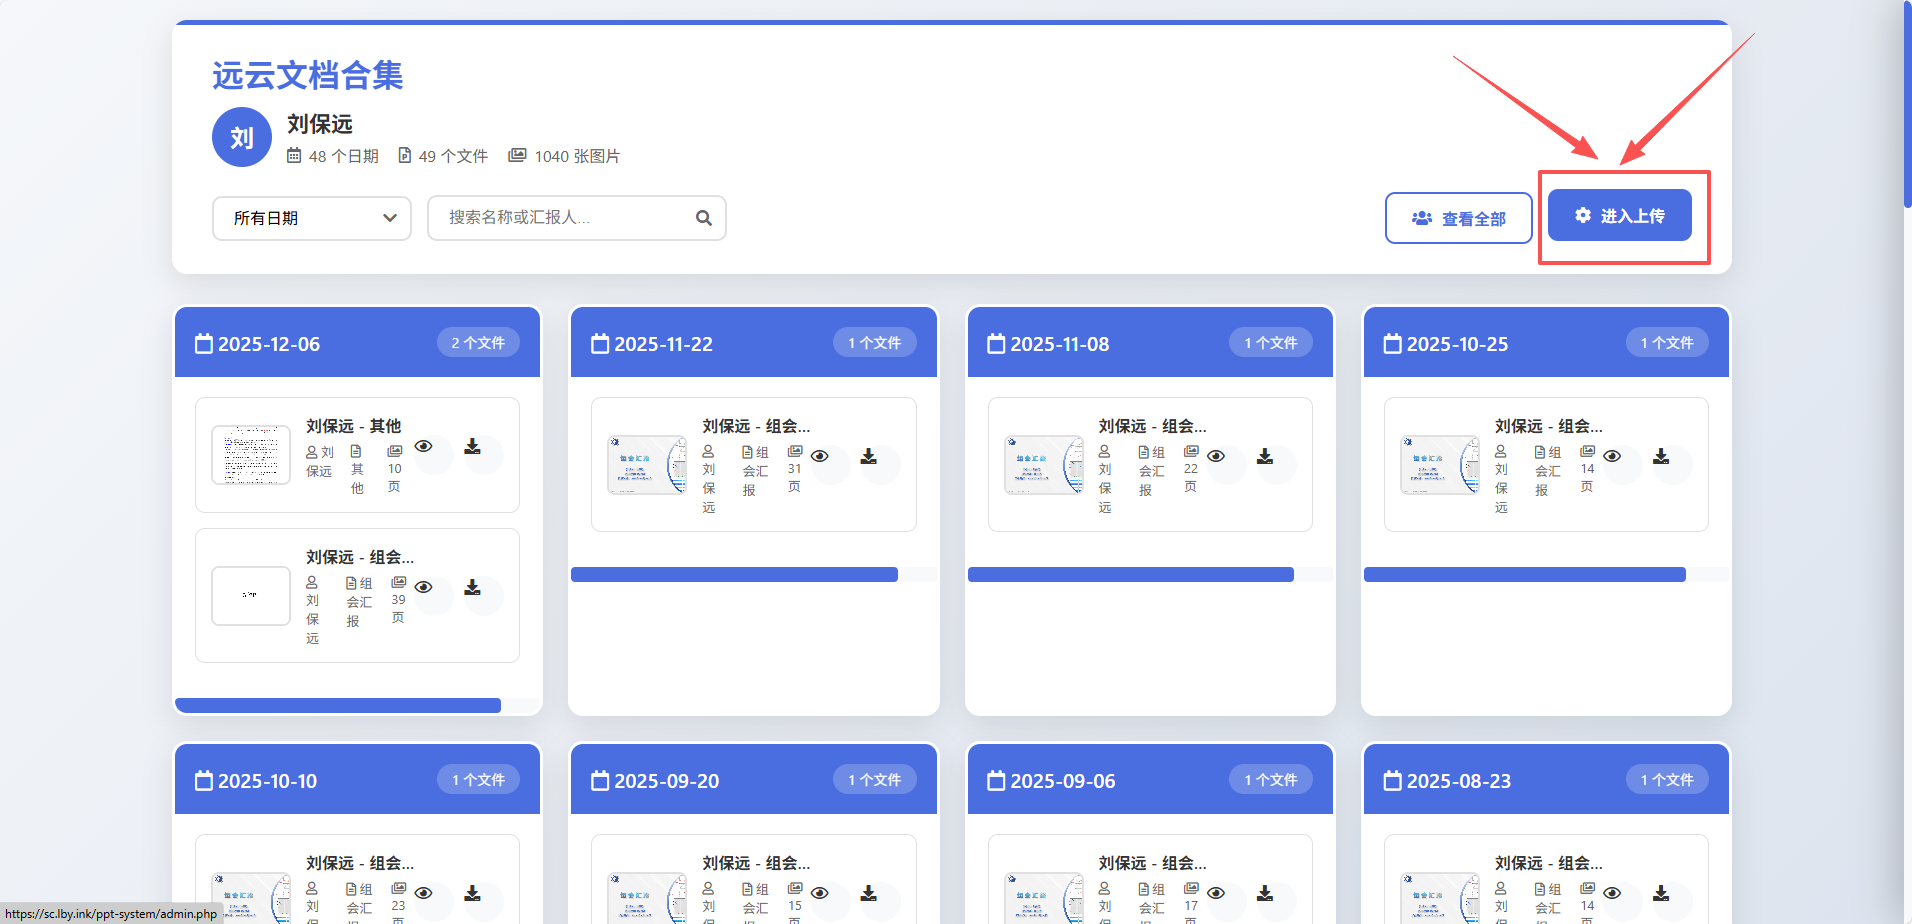Click horizontal scrollbar in 2025-12-06 card

pos(338,705)
